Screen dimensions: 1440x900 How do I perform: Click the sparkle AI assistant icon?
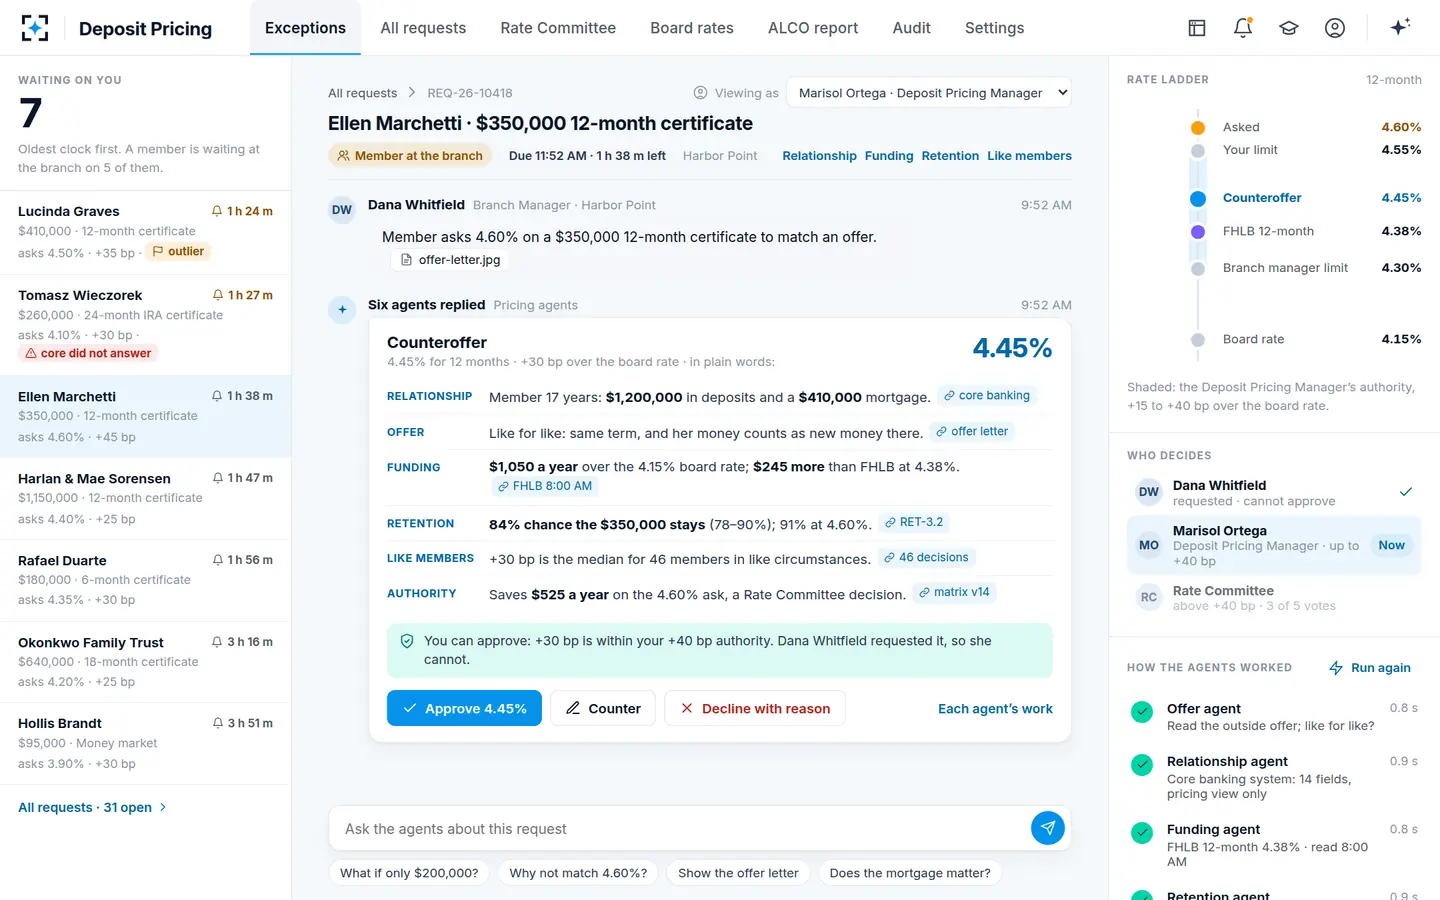[1400, 27]
